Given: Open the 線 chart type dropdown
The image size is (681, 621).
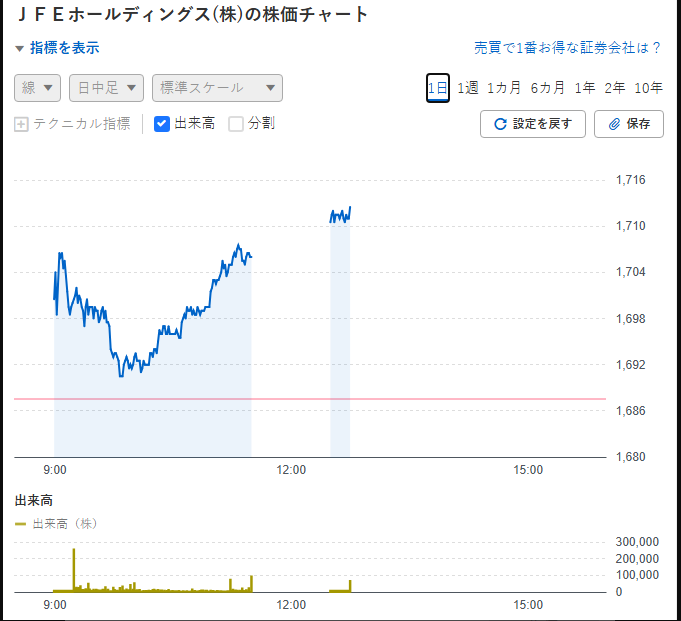Looking at the screenshot, I should pos(37,88).
